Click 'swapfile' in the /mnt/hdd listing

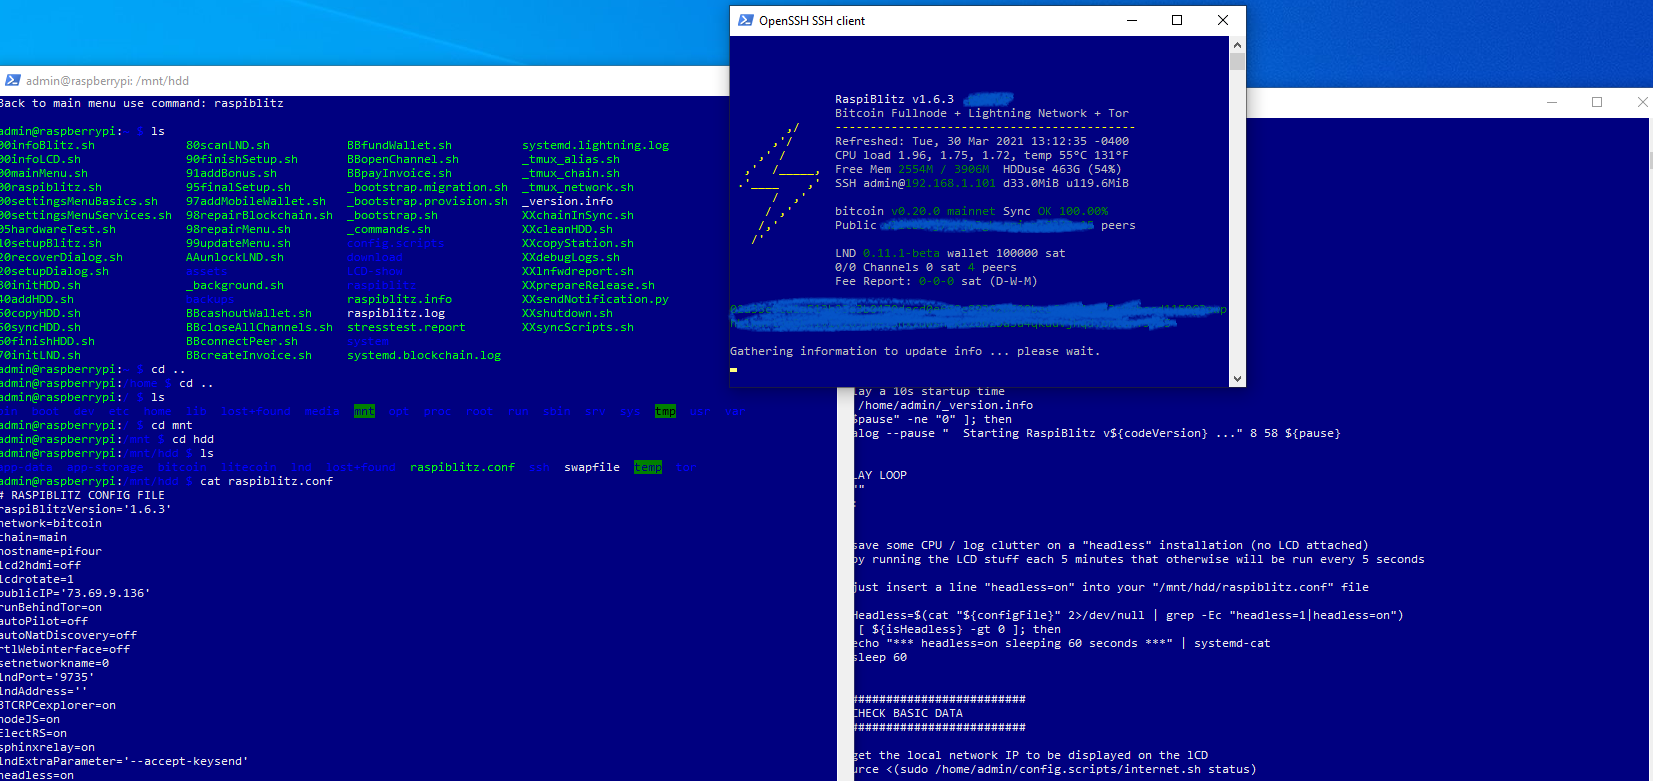click(x=592, y=467)
